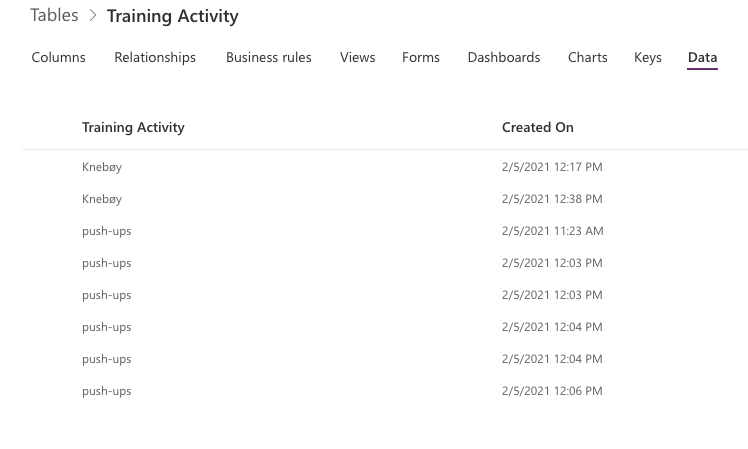Select the Views tab
Screen dimensions: 748x449
tap(357, 57)
